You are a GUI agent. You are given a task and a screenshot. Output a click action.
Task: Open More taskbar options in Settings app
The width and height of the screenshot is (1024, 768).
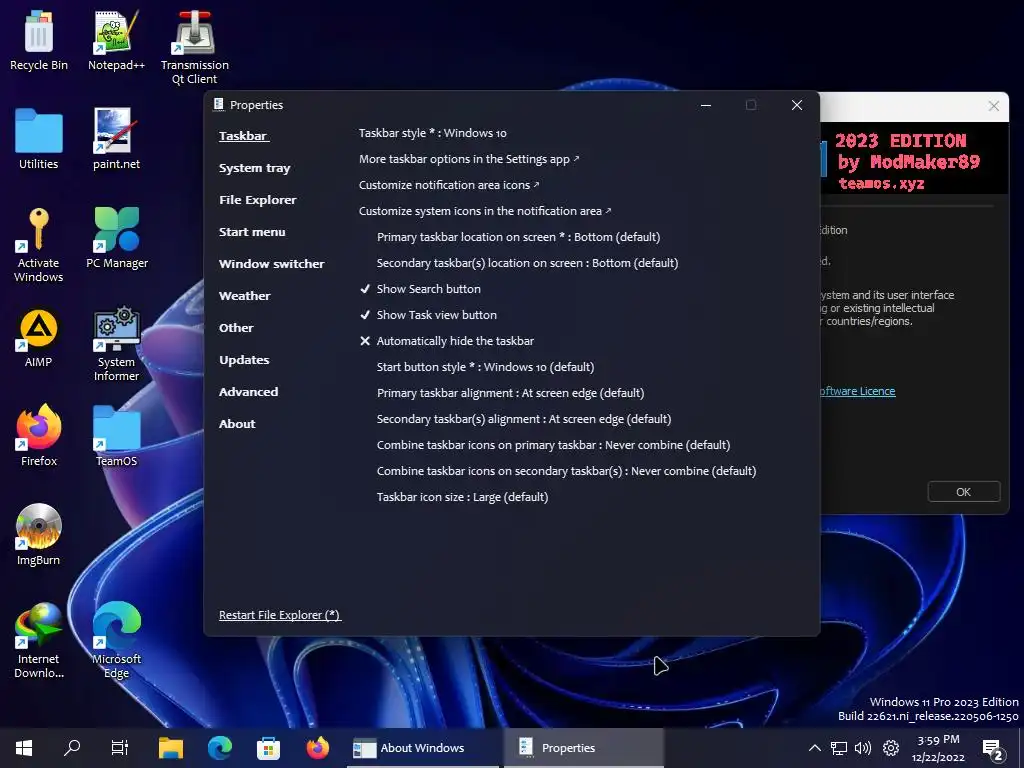click(468, 159)
